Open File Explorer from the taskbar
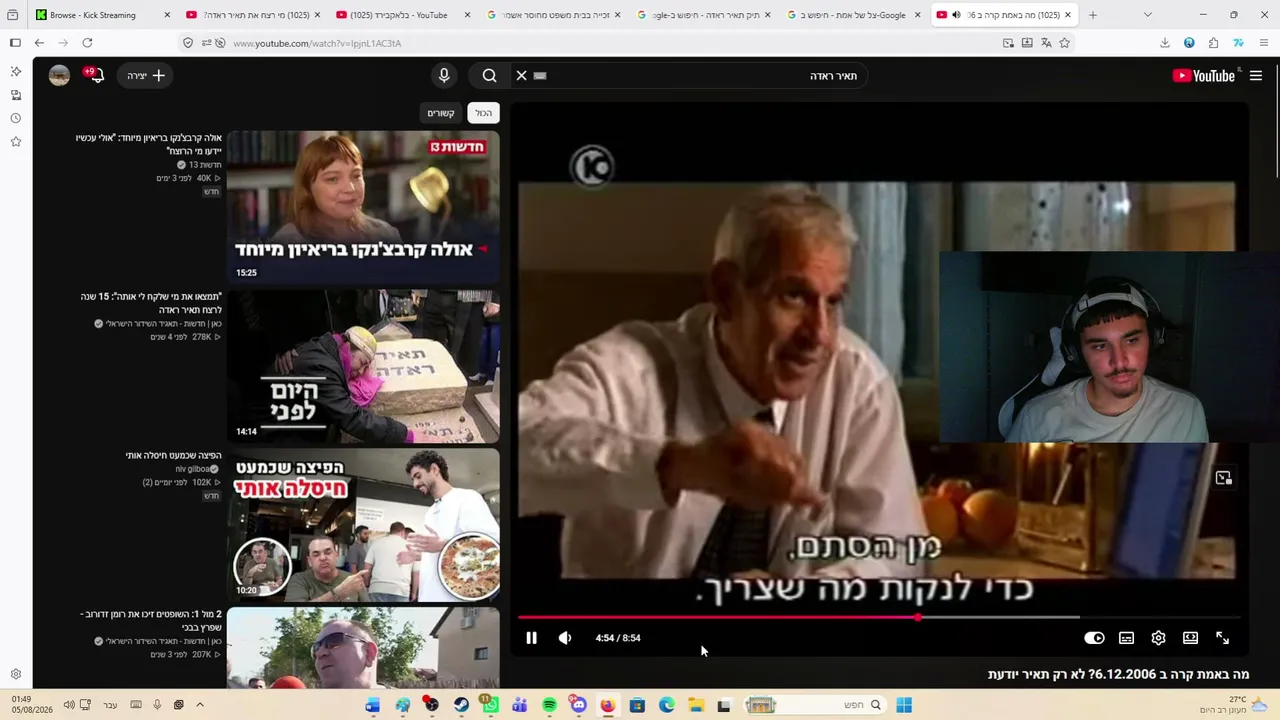Viewport: 1280px width, 720px height. coord(696,705)
